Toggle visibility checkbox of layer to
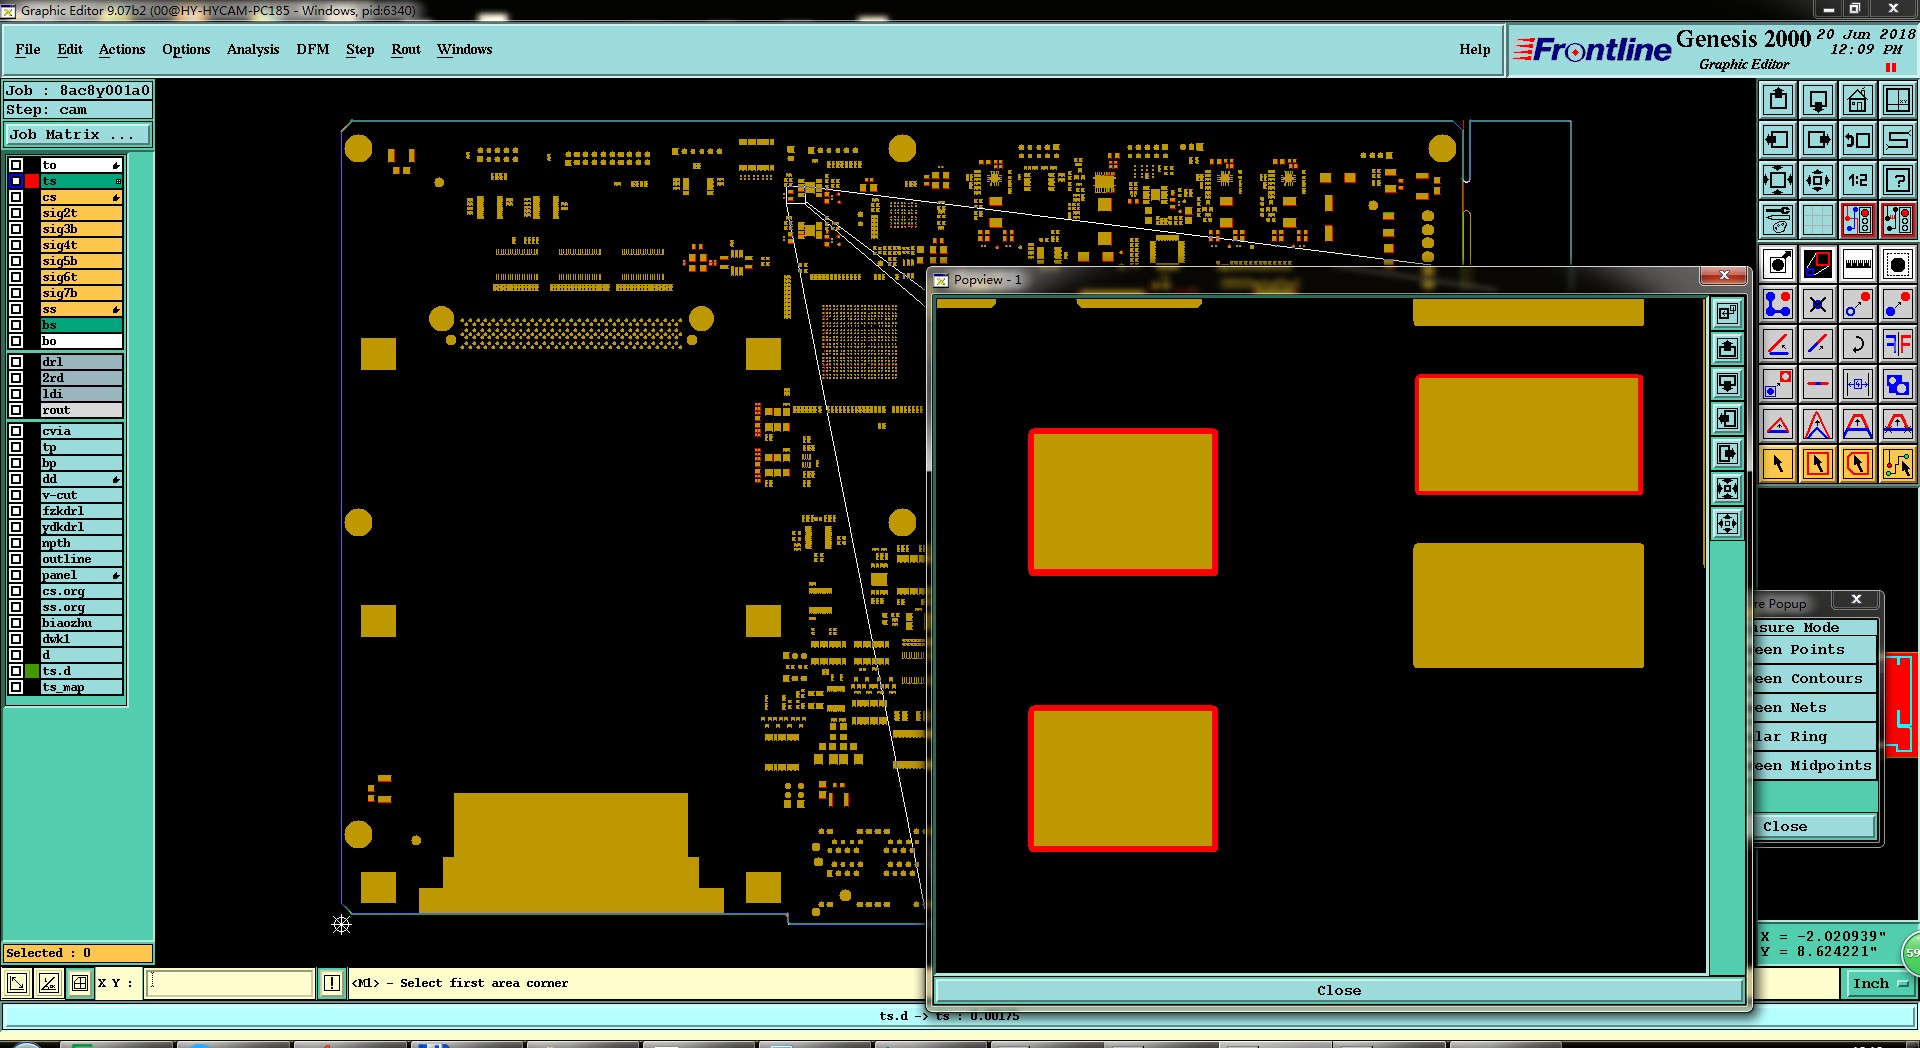Screen dimensions: 1920x1048 point(16,165)
